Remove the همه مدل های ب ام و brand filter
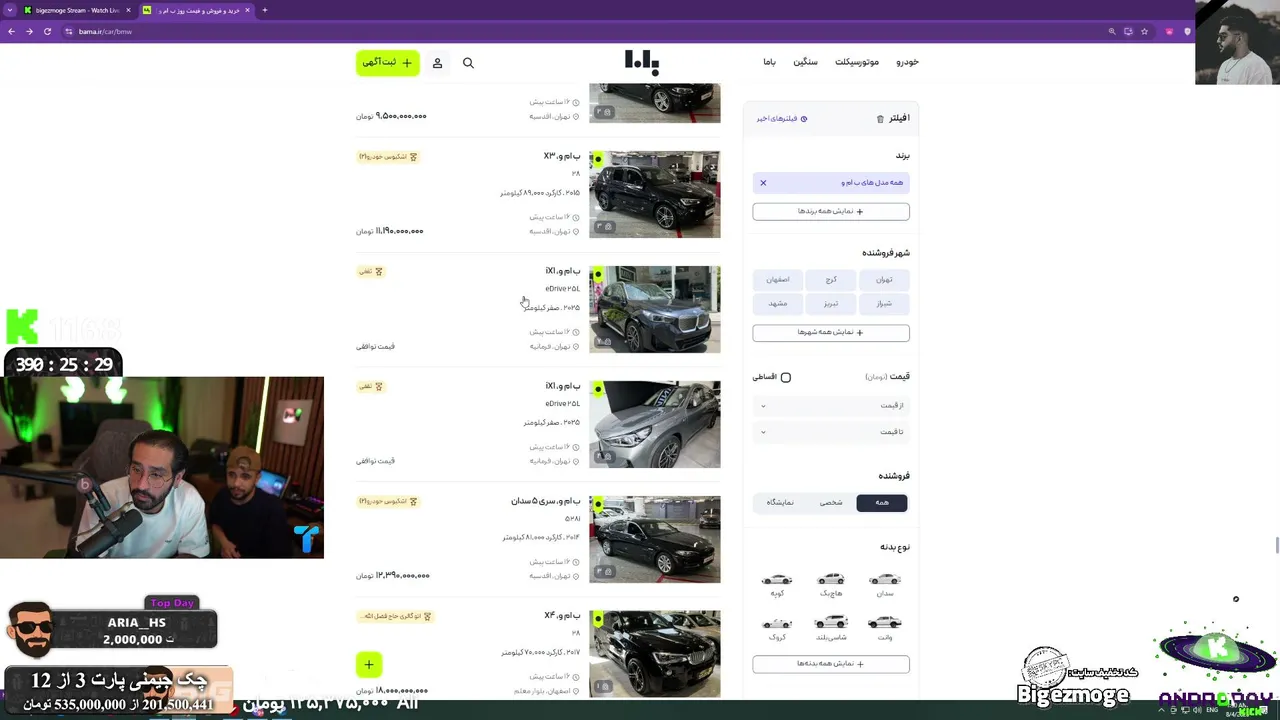Image resolution: width=1280 pixels, height=720 pixels. [x=763, y=183]
